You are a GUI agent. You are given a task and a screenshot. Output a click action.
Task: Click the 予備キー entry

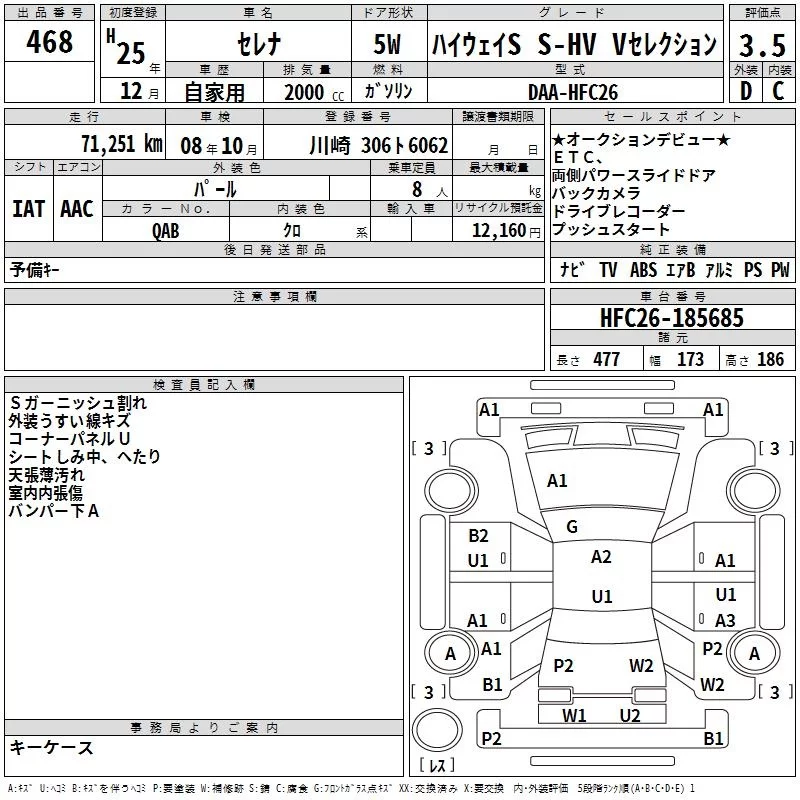[x=35, y=270]
